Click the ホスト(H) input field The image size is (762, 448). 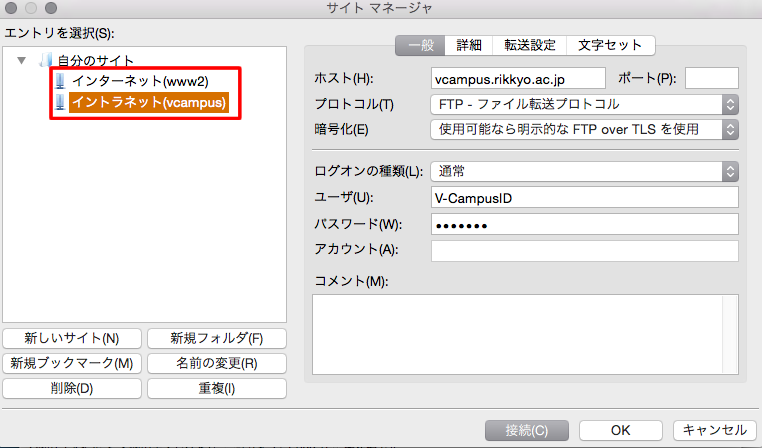[518, 78]
